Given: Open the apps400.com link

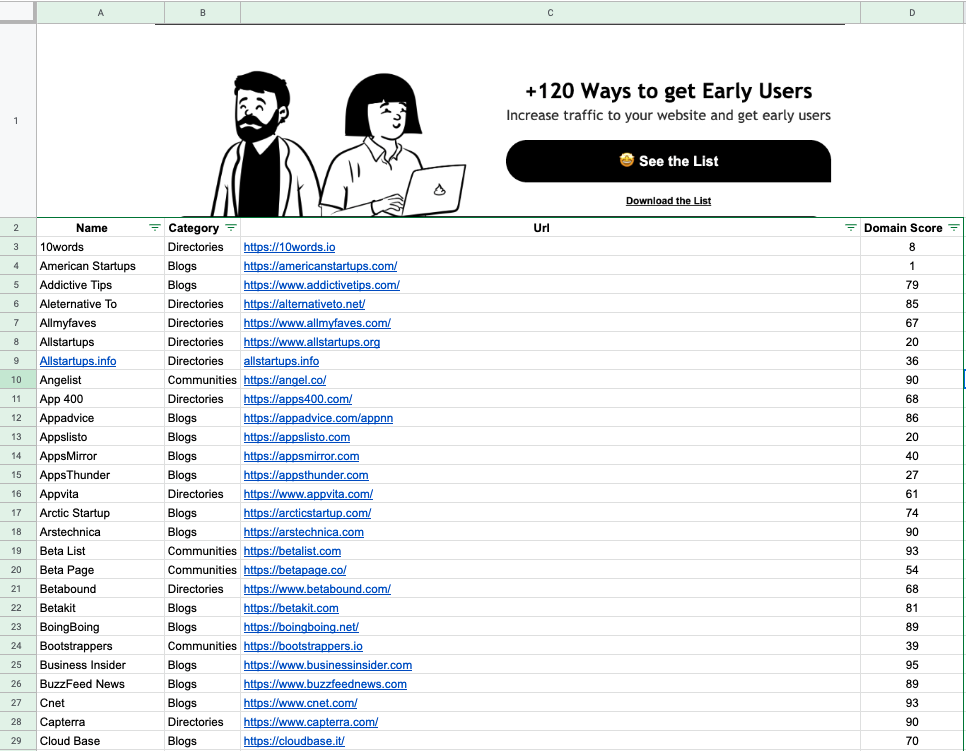Looking at the screenshot, I should point(298,399).
